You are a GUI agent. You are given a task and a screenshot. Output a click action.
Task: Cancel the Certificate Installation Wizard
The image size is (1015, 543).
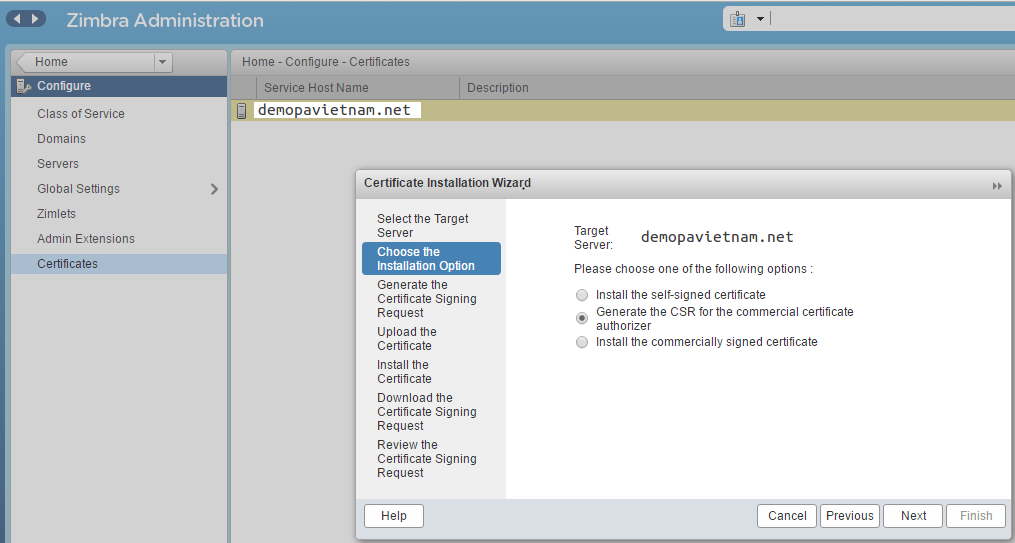786,516
